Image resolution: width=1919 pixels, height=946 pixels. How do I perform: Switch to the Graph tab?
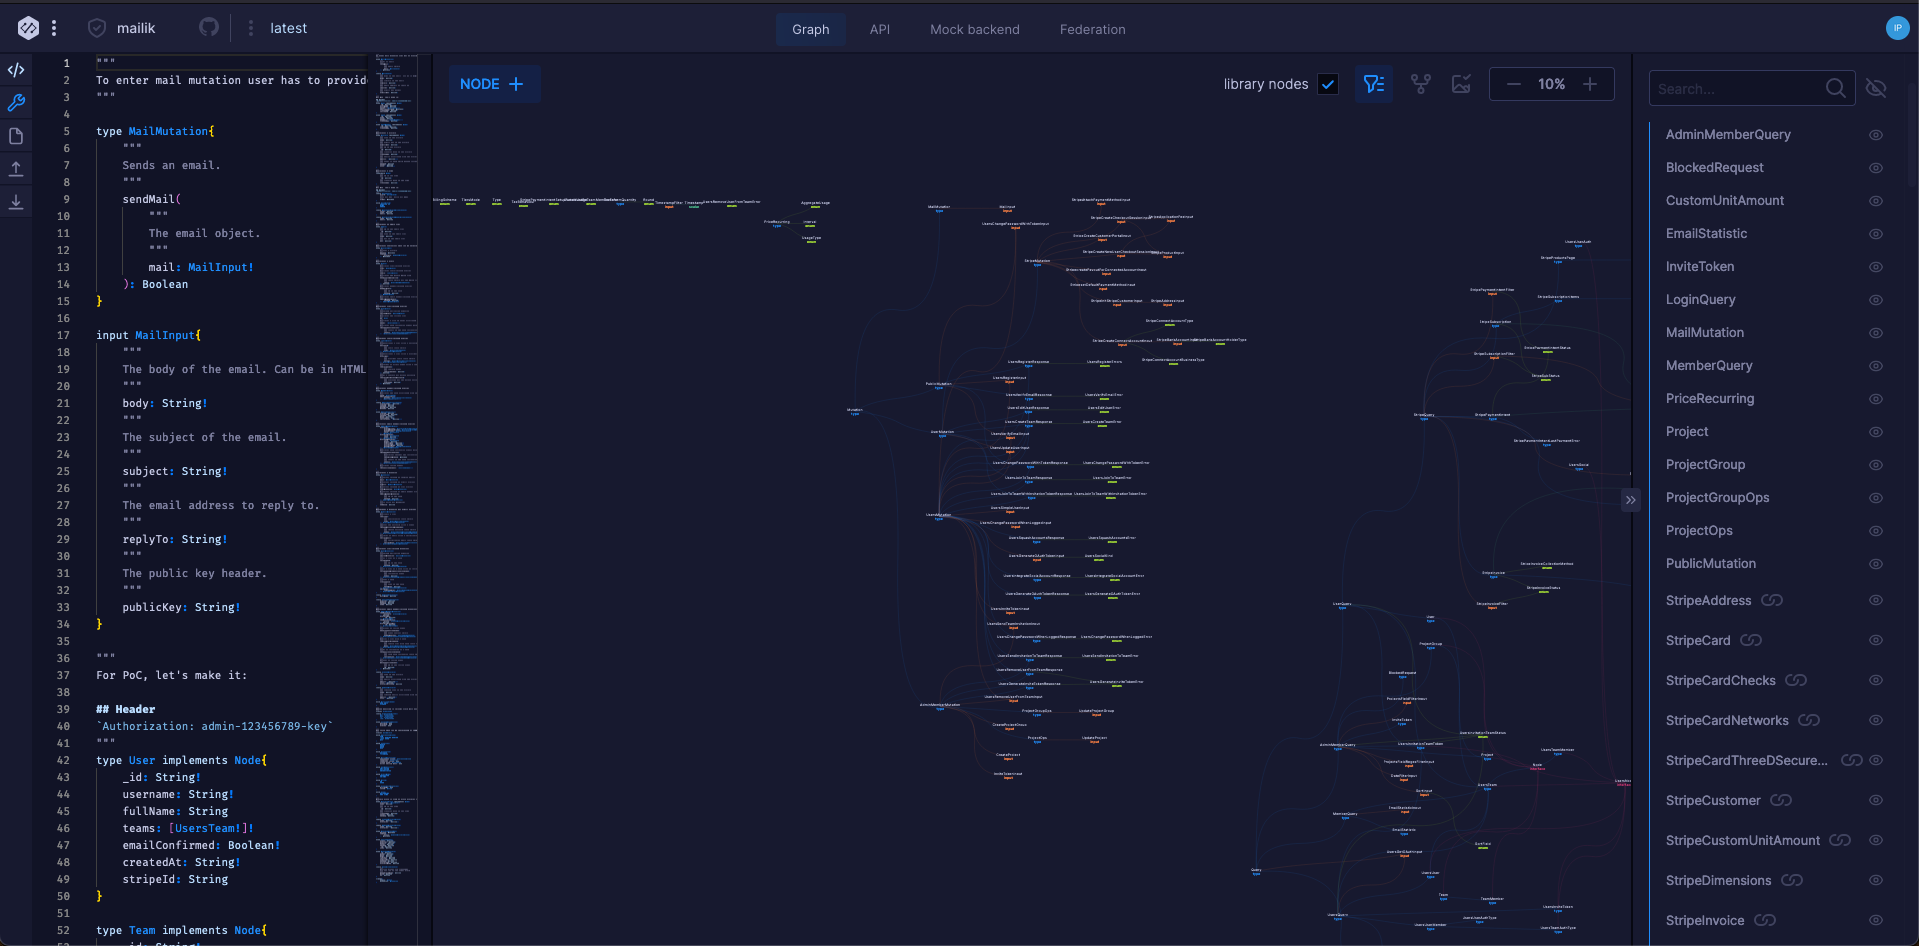[x=811, y=29]
